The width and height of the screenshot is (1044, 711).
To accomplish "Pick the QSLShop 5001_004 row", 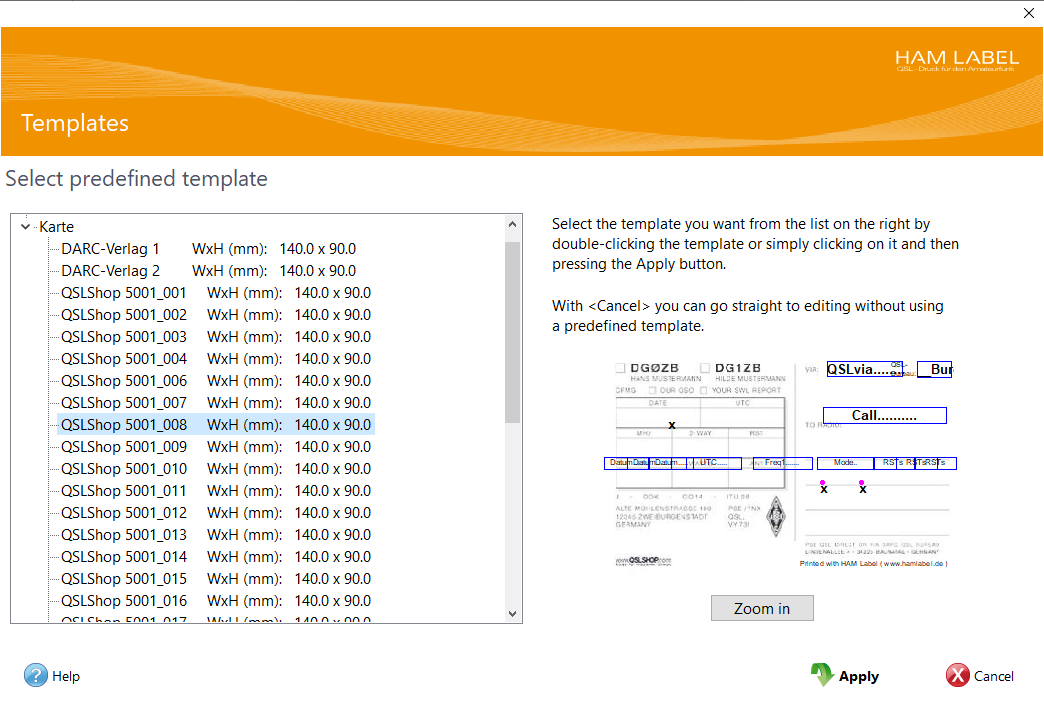I will (216, 359).
